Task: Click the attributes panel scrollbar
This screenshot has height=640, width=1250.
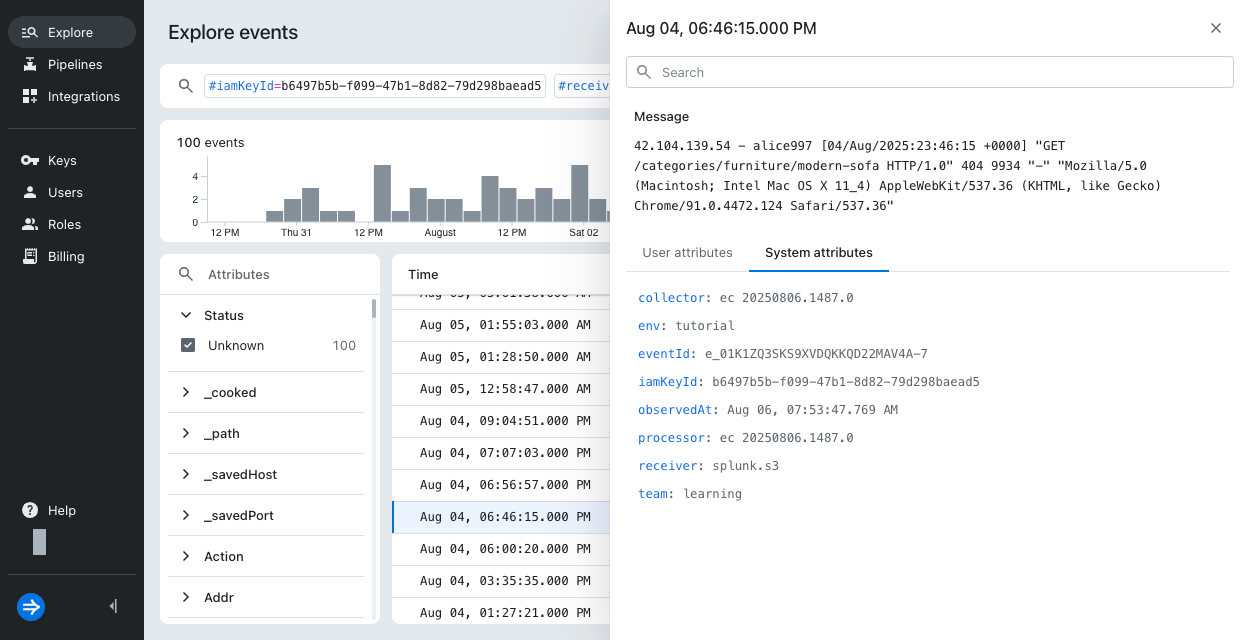Action: coord(374,308)
